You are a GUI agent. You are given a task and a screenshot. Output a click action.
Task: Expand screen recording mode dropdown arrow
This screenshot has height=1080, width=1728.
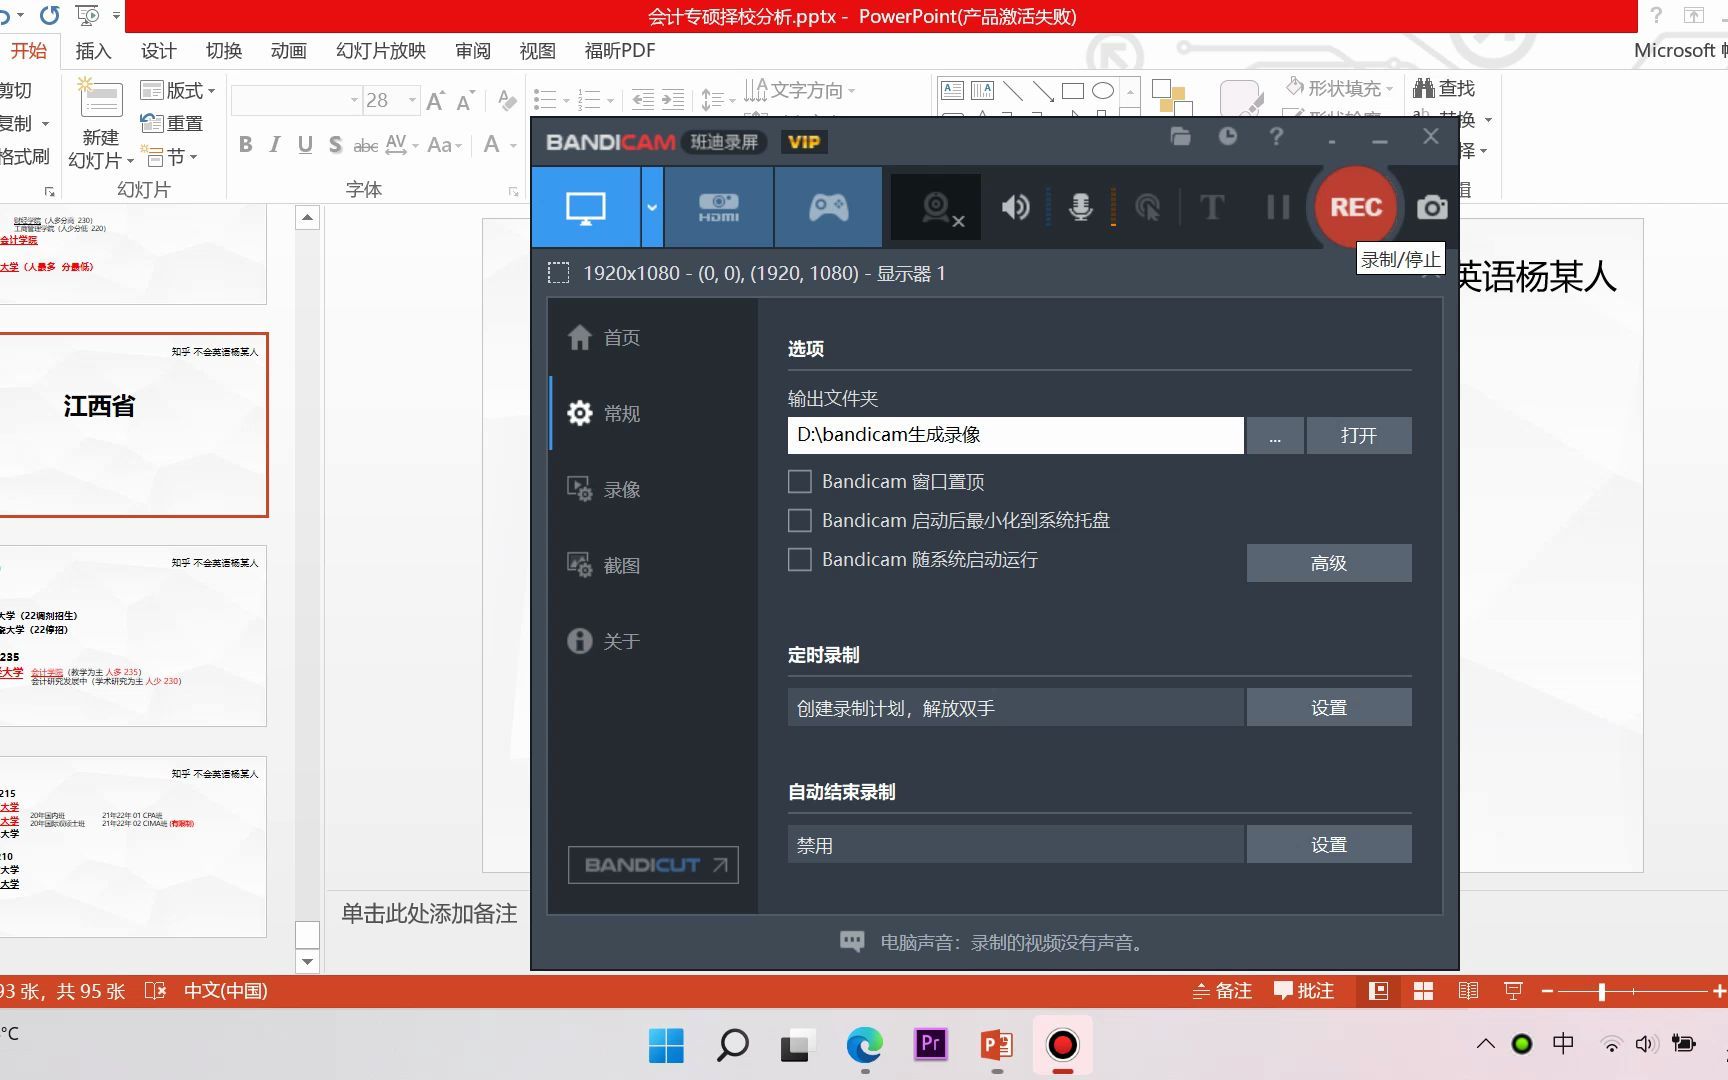click(652, 207)
